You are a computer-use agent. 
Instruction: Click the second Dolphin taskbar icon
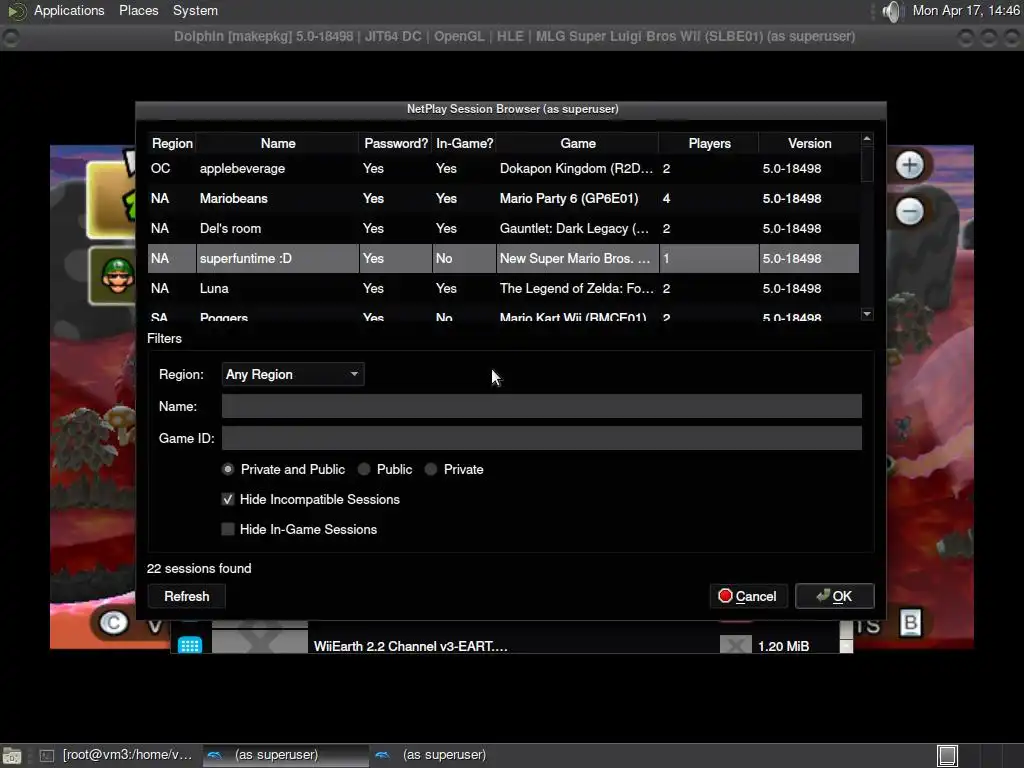pyautogui.click(x=383, y=756)
